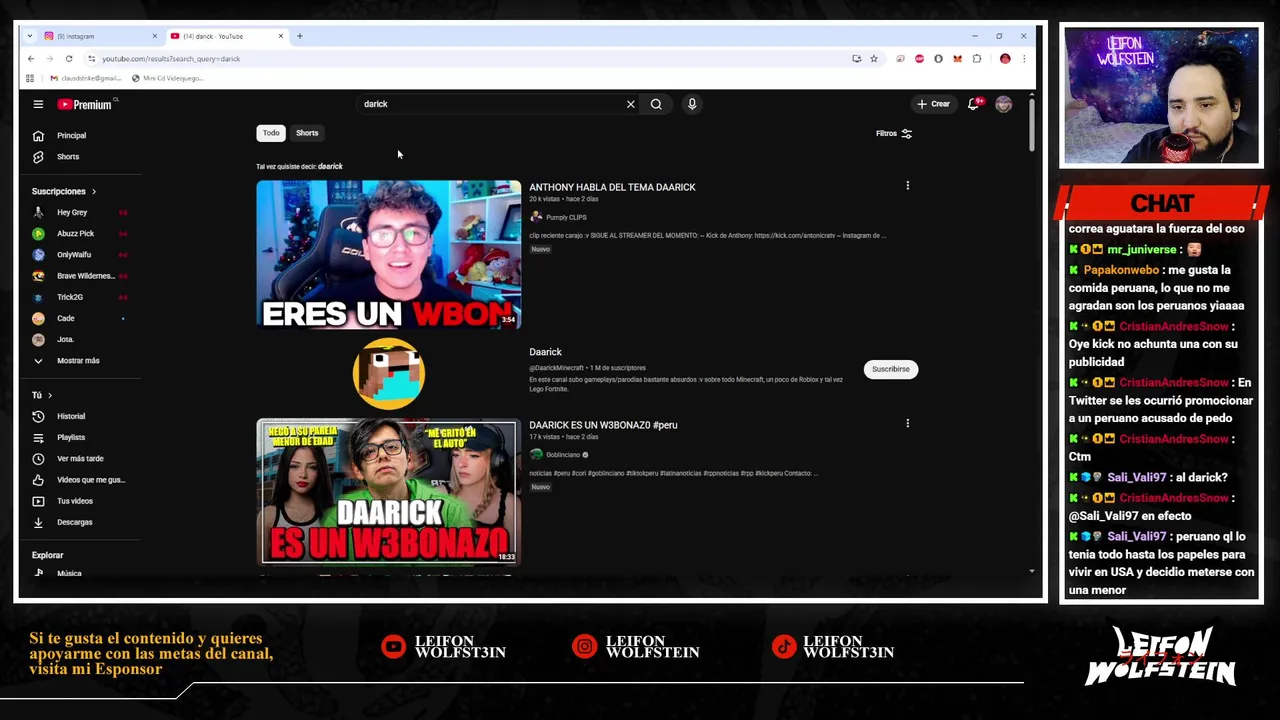
Task: Click the magnifying glass search button
Action: pos(656,104)
